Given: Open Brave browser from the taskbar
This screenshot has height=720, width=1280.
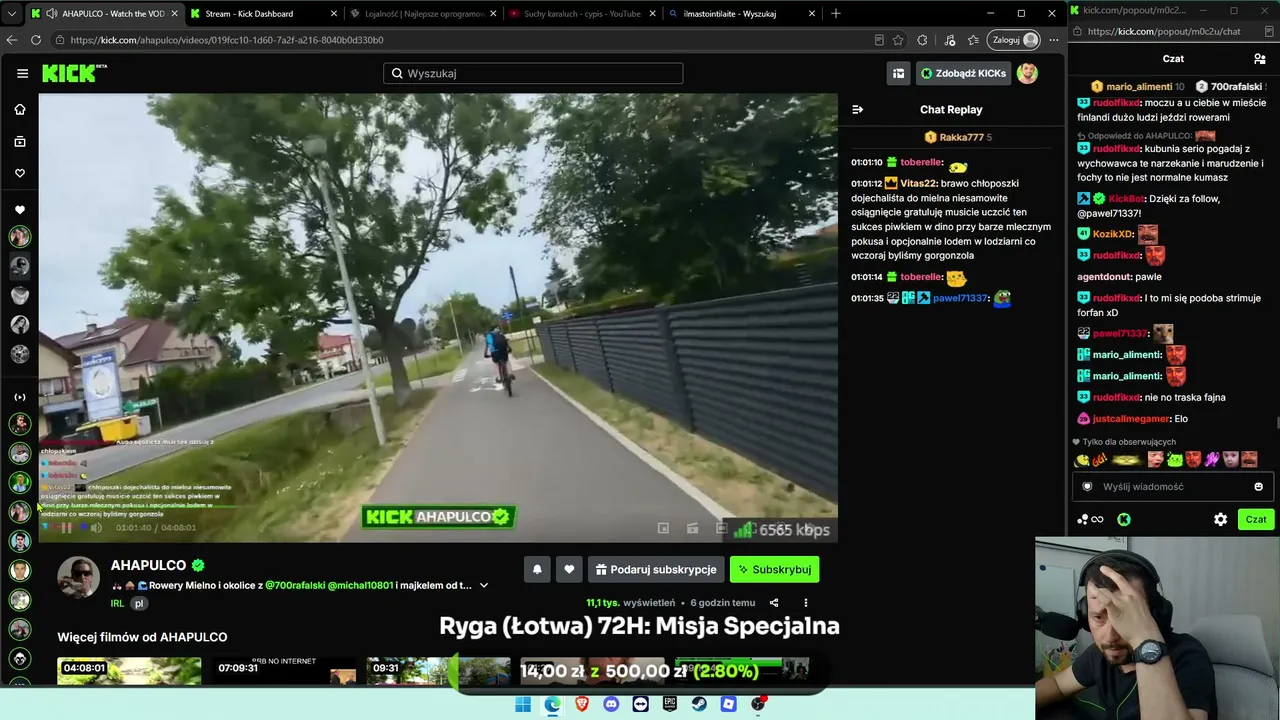Looking at the screenshot, I should click(x=582, y=704).
